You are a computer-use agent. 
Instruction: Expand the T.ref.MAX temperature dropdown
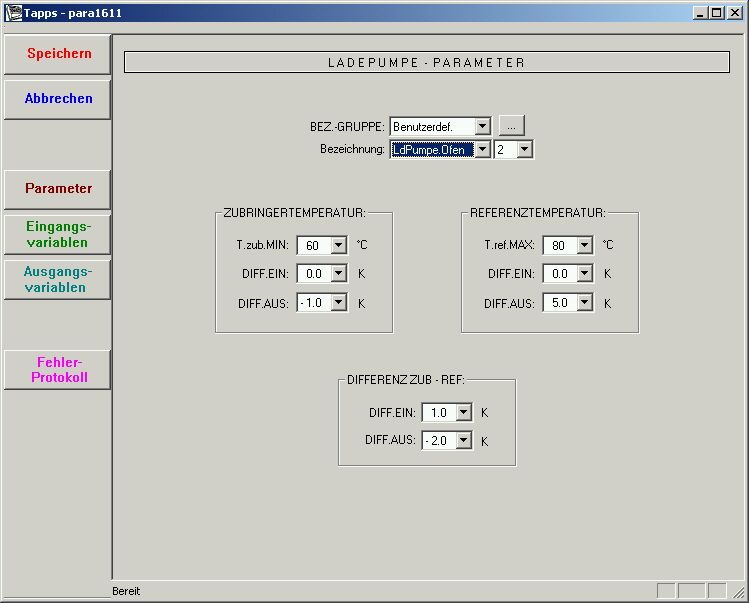tap(584, 245)
